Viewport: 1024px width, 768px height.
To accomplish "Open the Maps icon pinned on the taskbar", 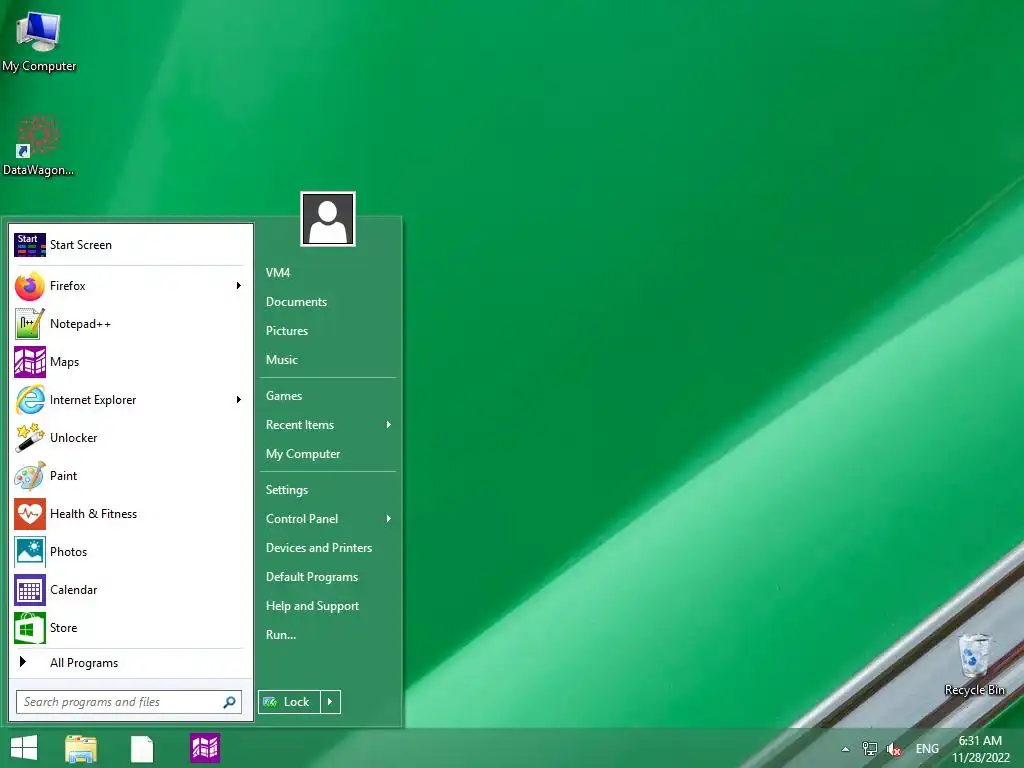I will click(x=205, y=748).
